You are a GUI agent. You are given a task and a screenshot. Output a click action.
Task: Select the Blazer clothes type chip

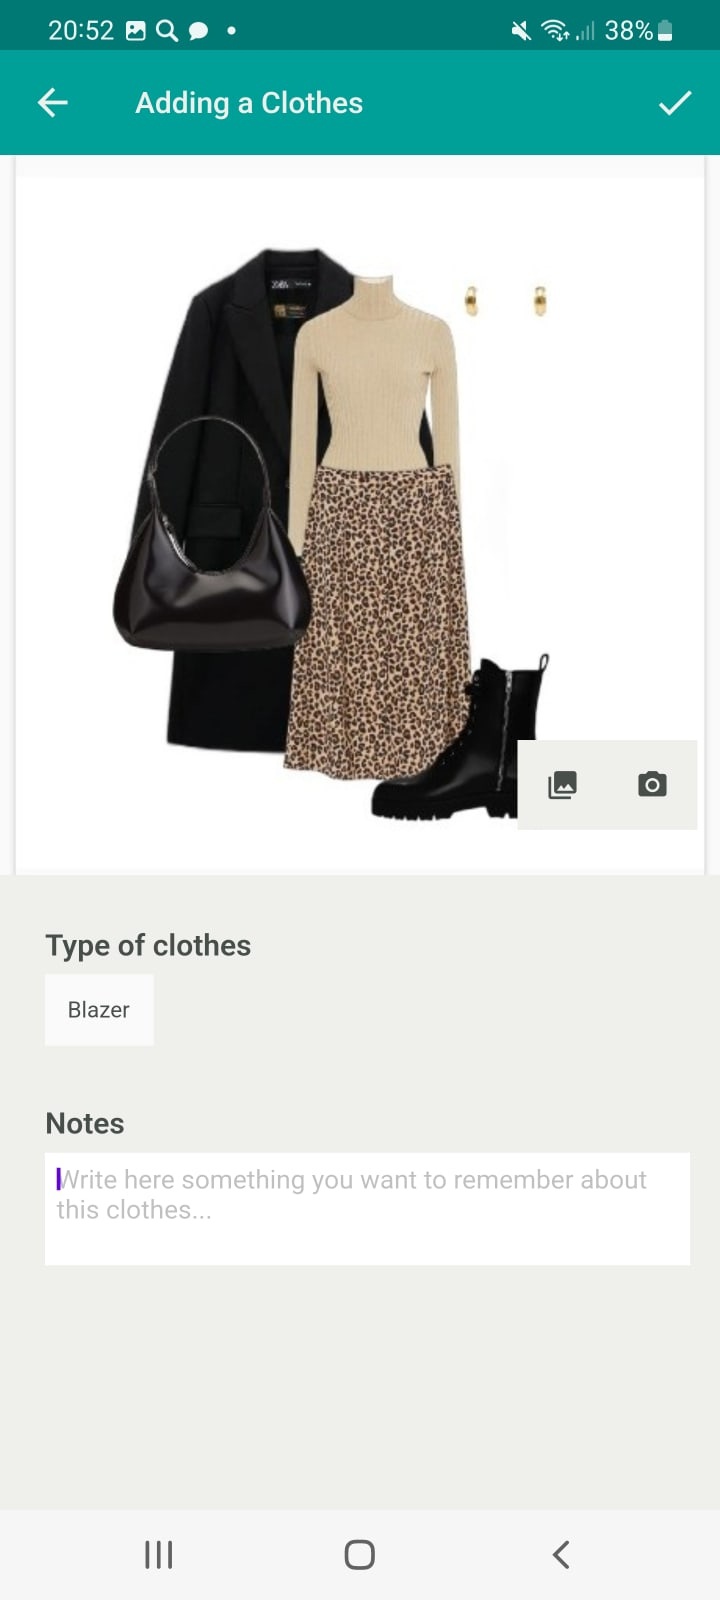pos(99,1010)
